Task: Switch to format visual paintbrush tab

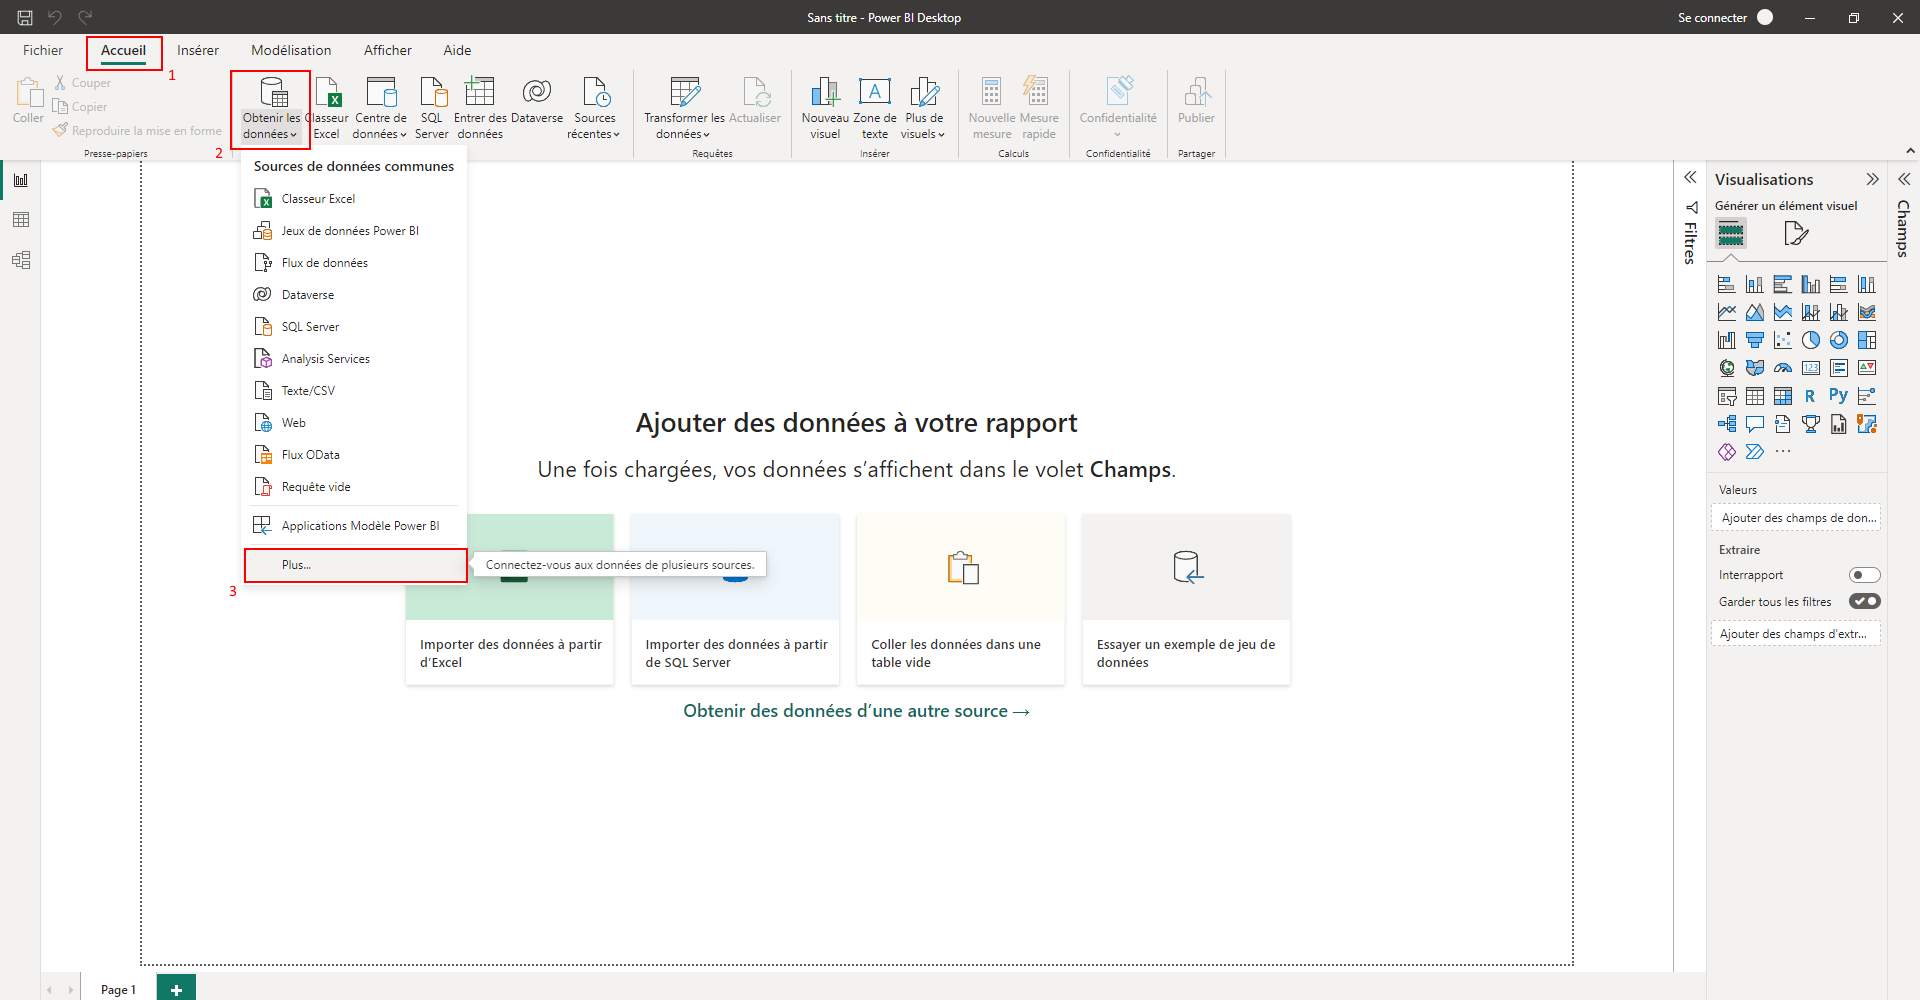Action: point(1796,234)
